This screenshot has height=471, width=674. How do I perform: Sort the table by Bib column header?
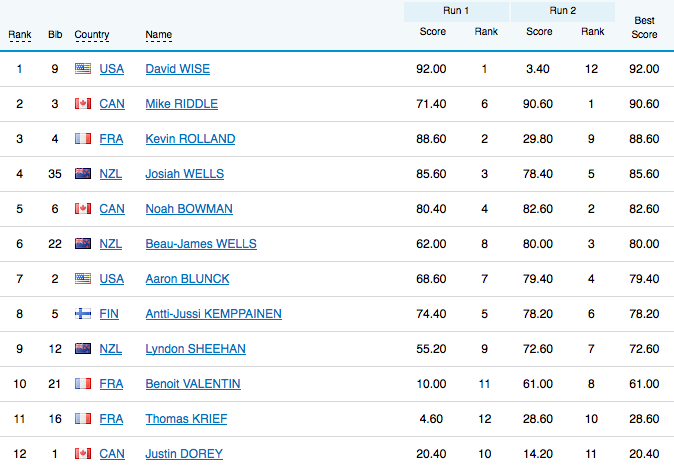coord(54,35)
